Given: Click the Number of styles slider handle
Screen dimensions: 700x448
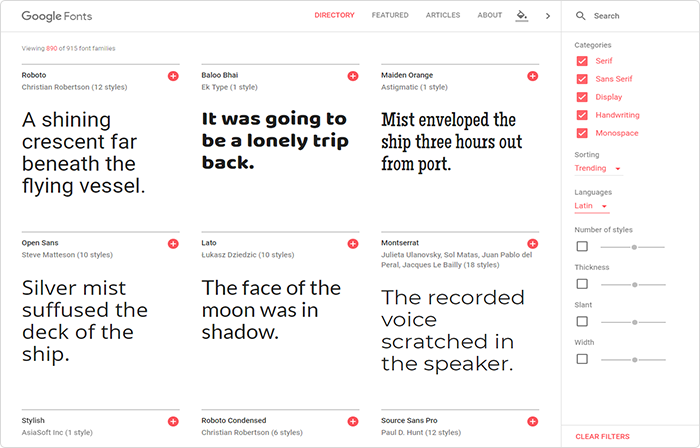Looking at the screenshot, I should pyautogui.click(x=634, y=247).
